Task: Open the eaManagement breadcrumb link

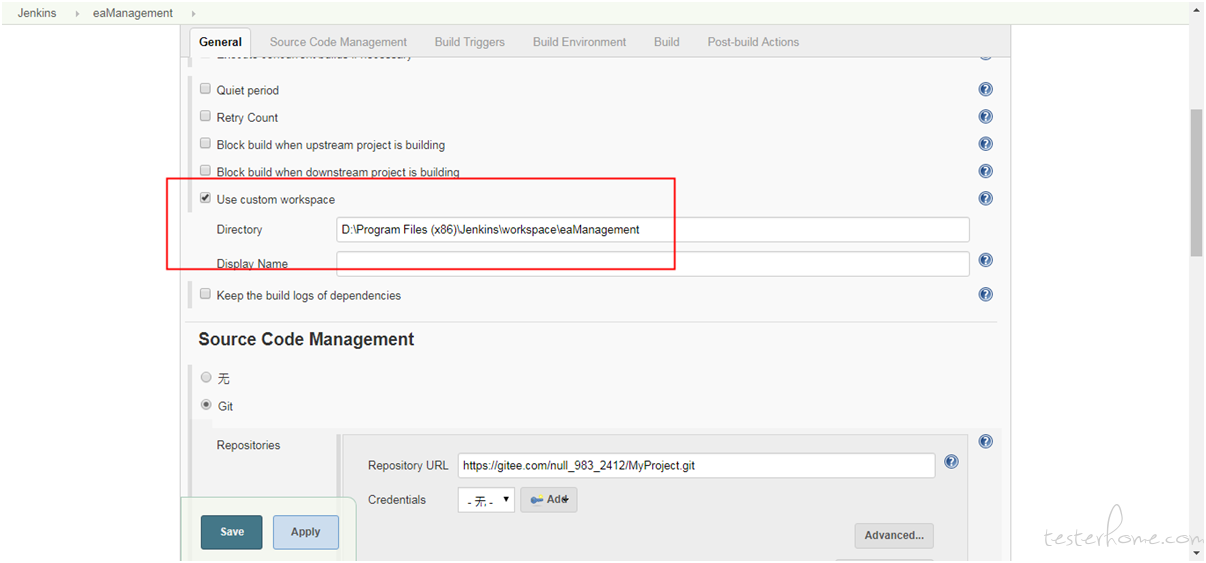Action: pos(133,13)
